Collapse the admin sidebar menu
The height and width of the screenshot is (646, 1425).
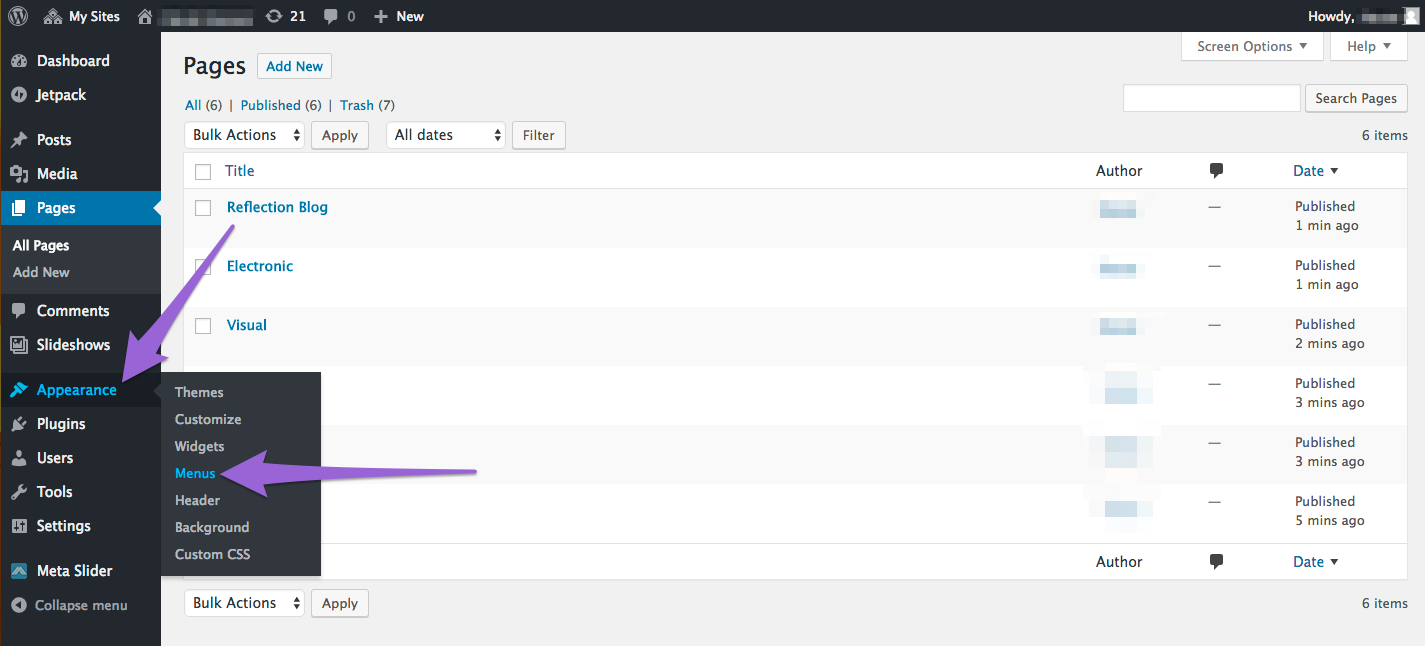(x=80, y=605)
